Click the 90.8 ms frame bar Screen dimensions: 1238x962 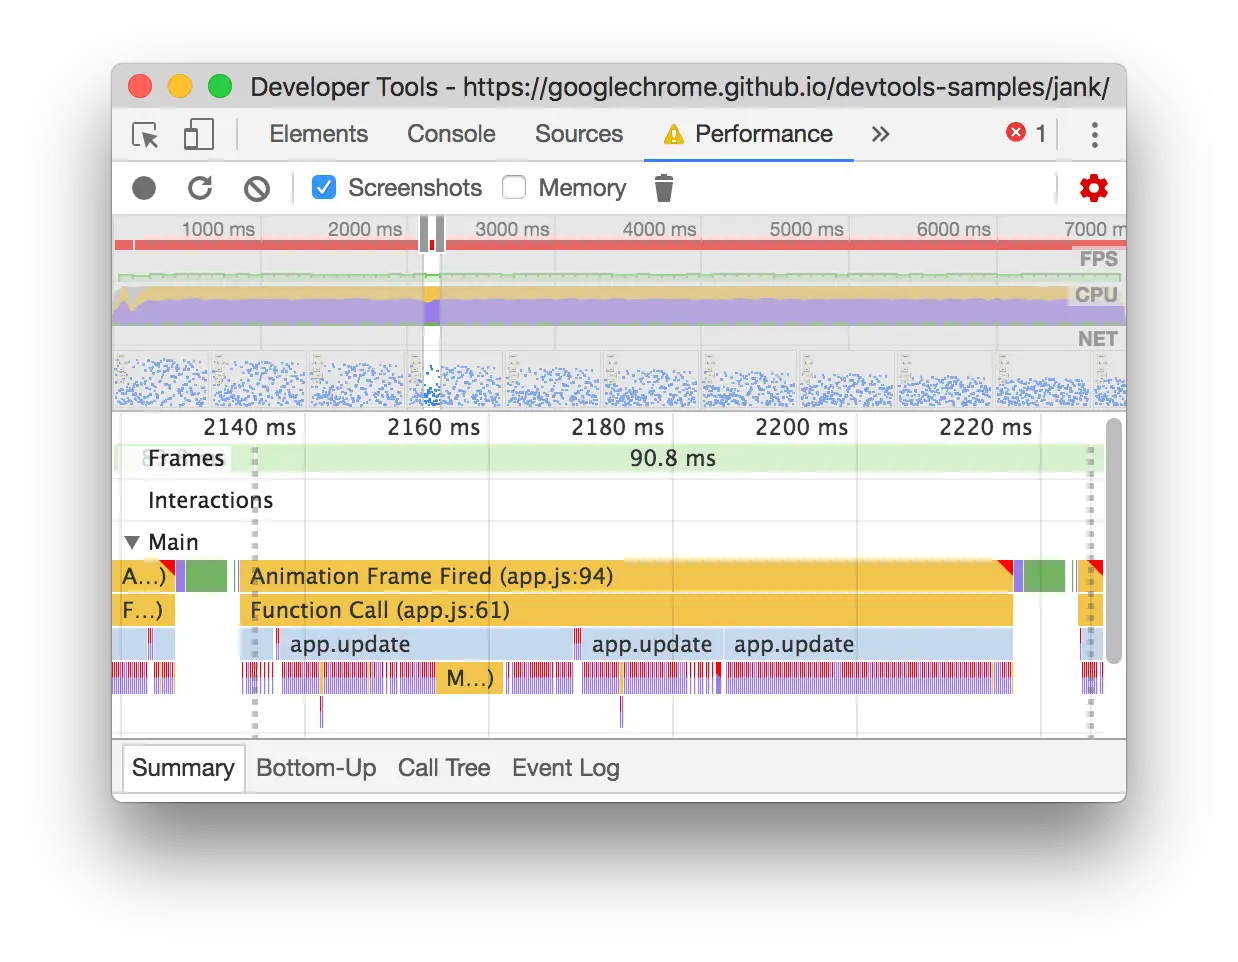[x=672, y=458]
